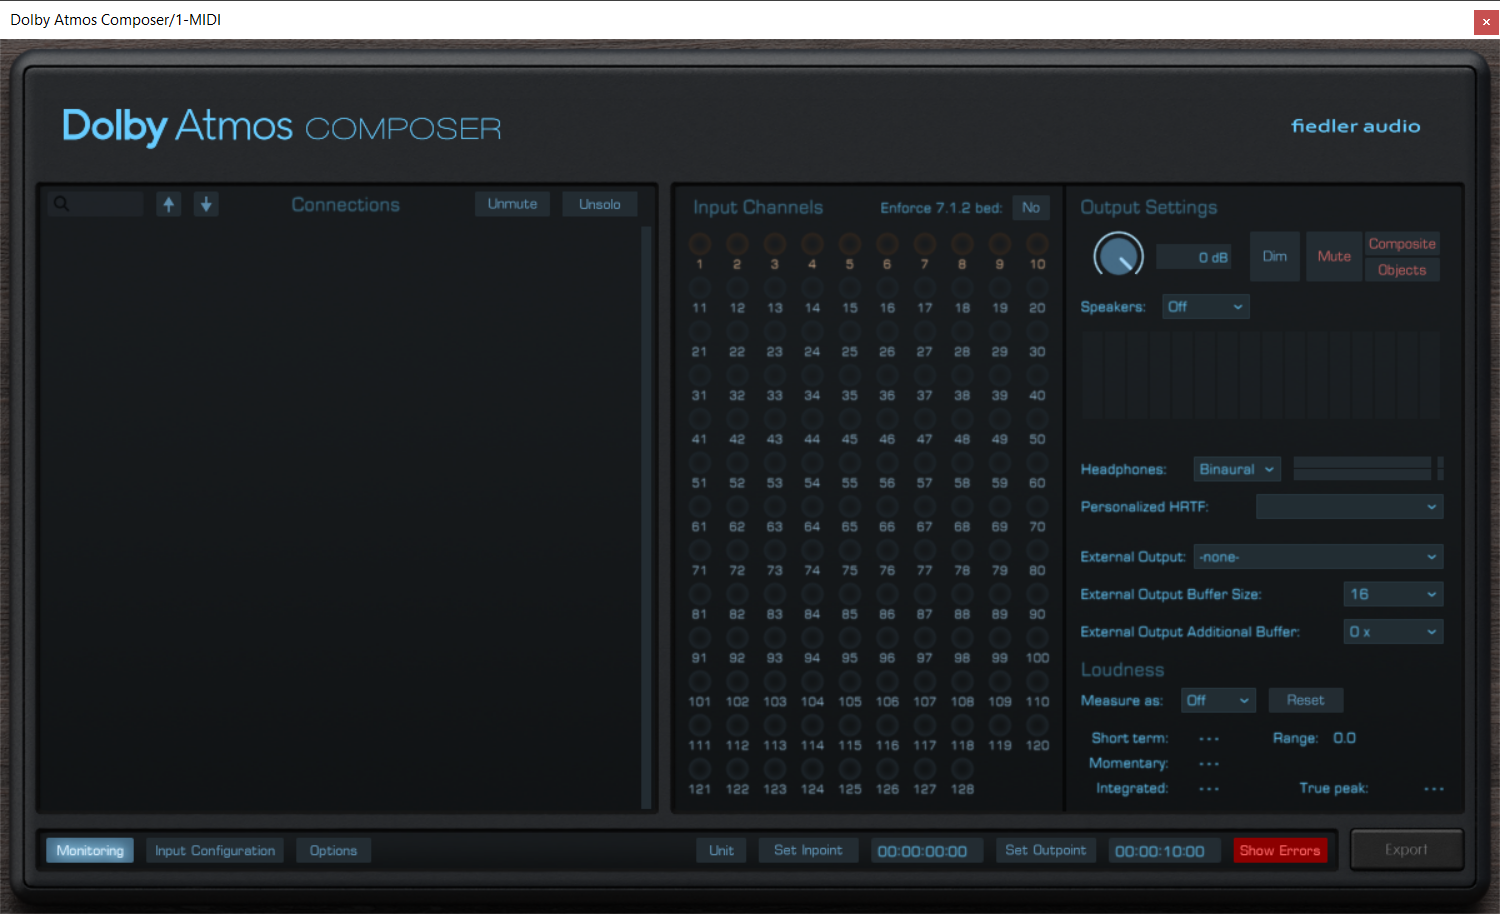Viewport: 1500px width, 914px height.
Task: Click the Connections list scrollbar
Action: [x=646, y=516]
